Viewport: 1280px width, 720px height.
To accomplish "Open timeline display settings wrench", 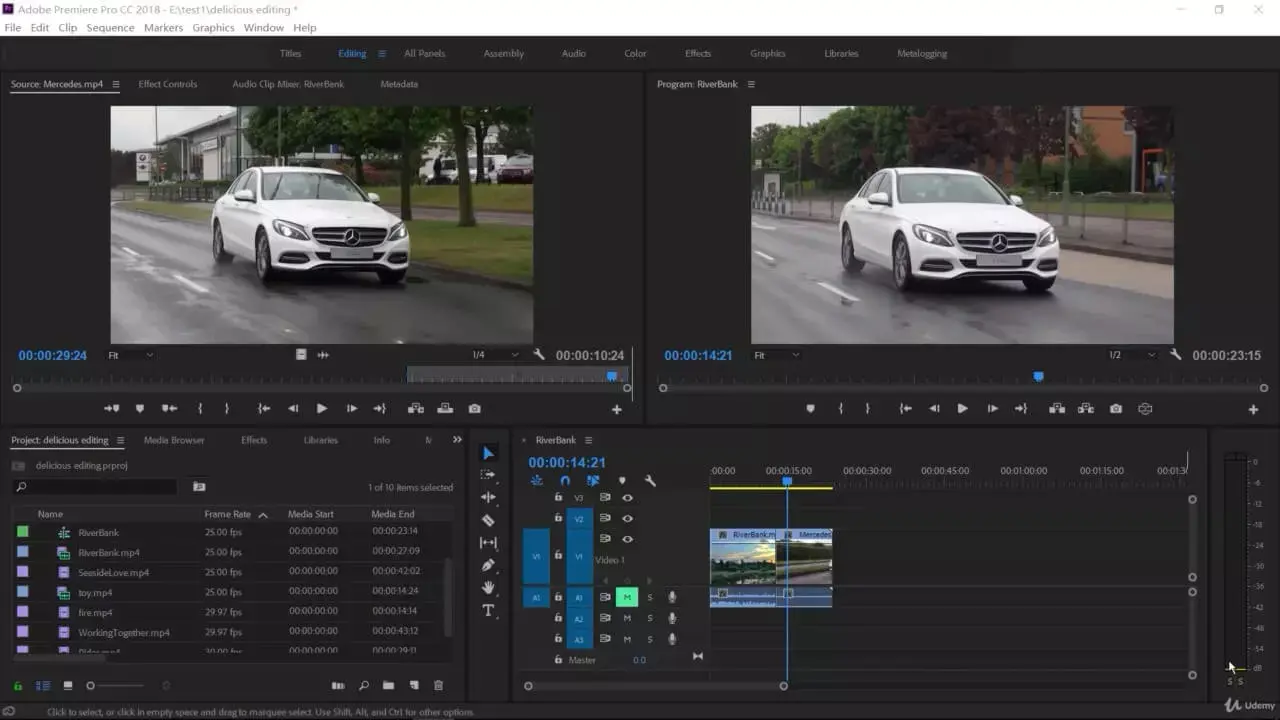I will (x=650, y=481).
